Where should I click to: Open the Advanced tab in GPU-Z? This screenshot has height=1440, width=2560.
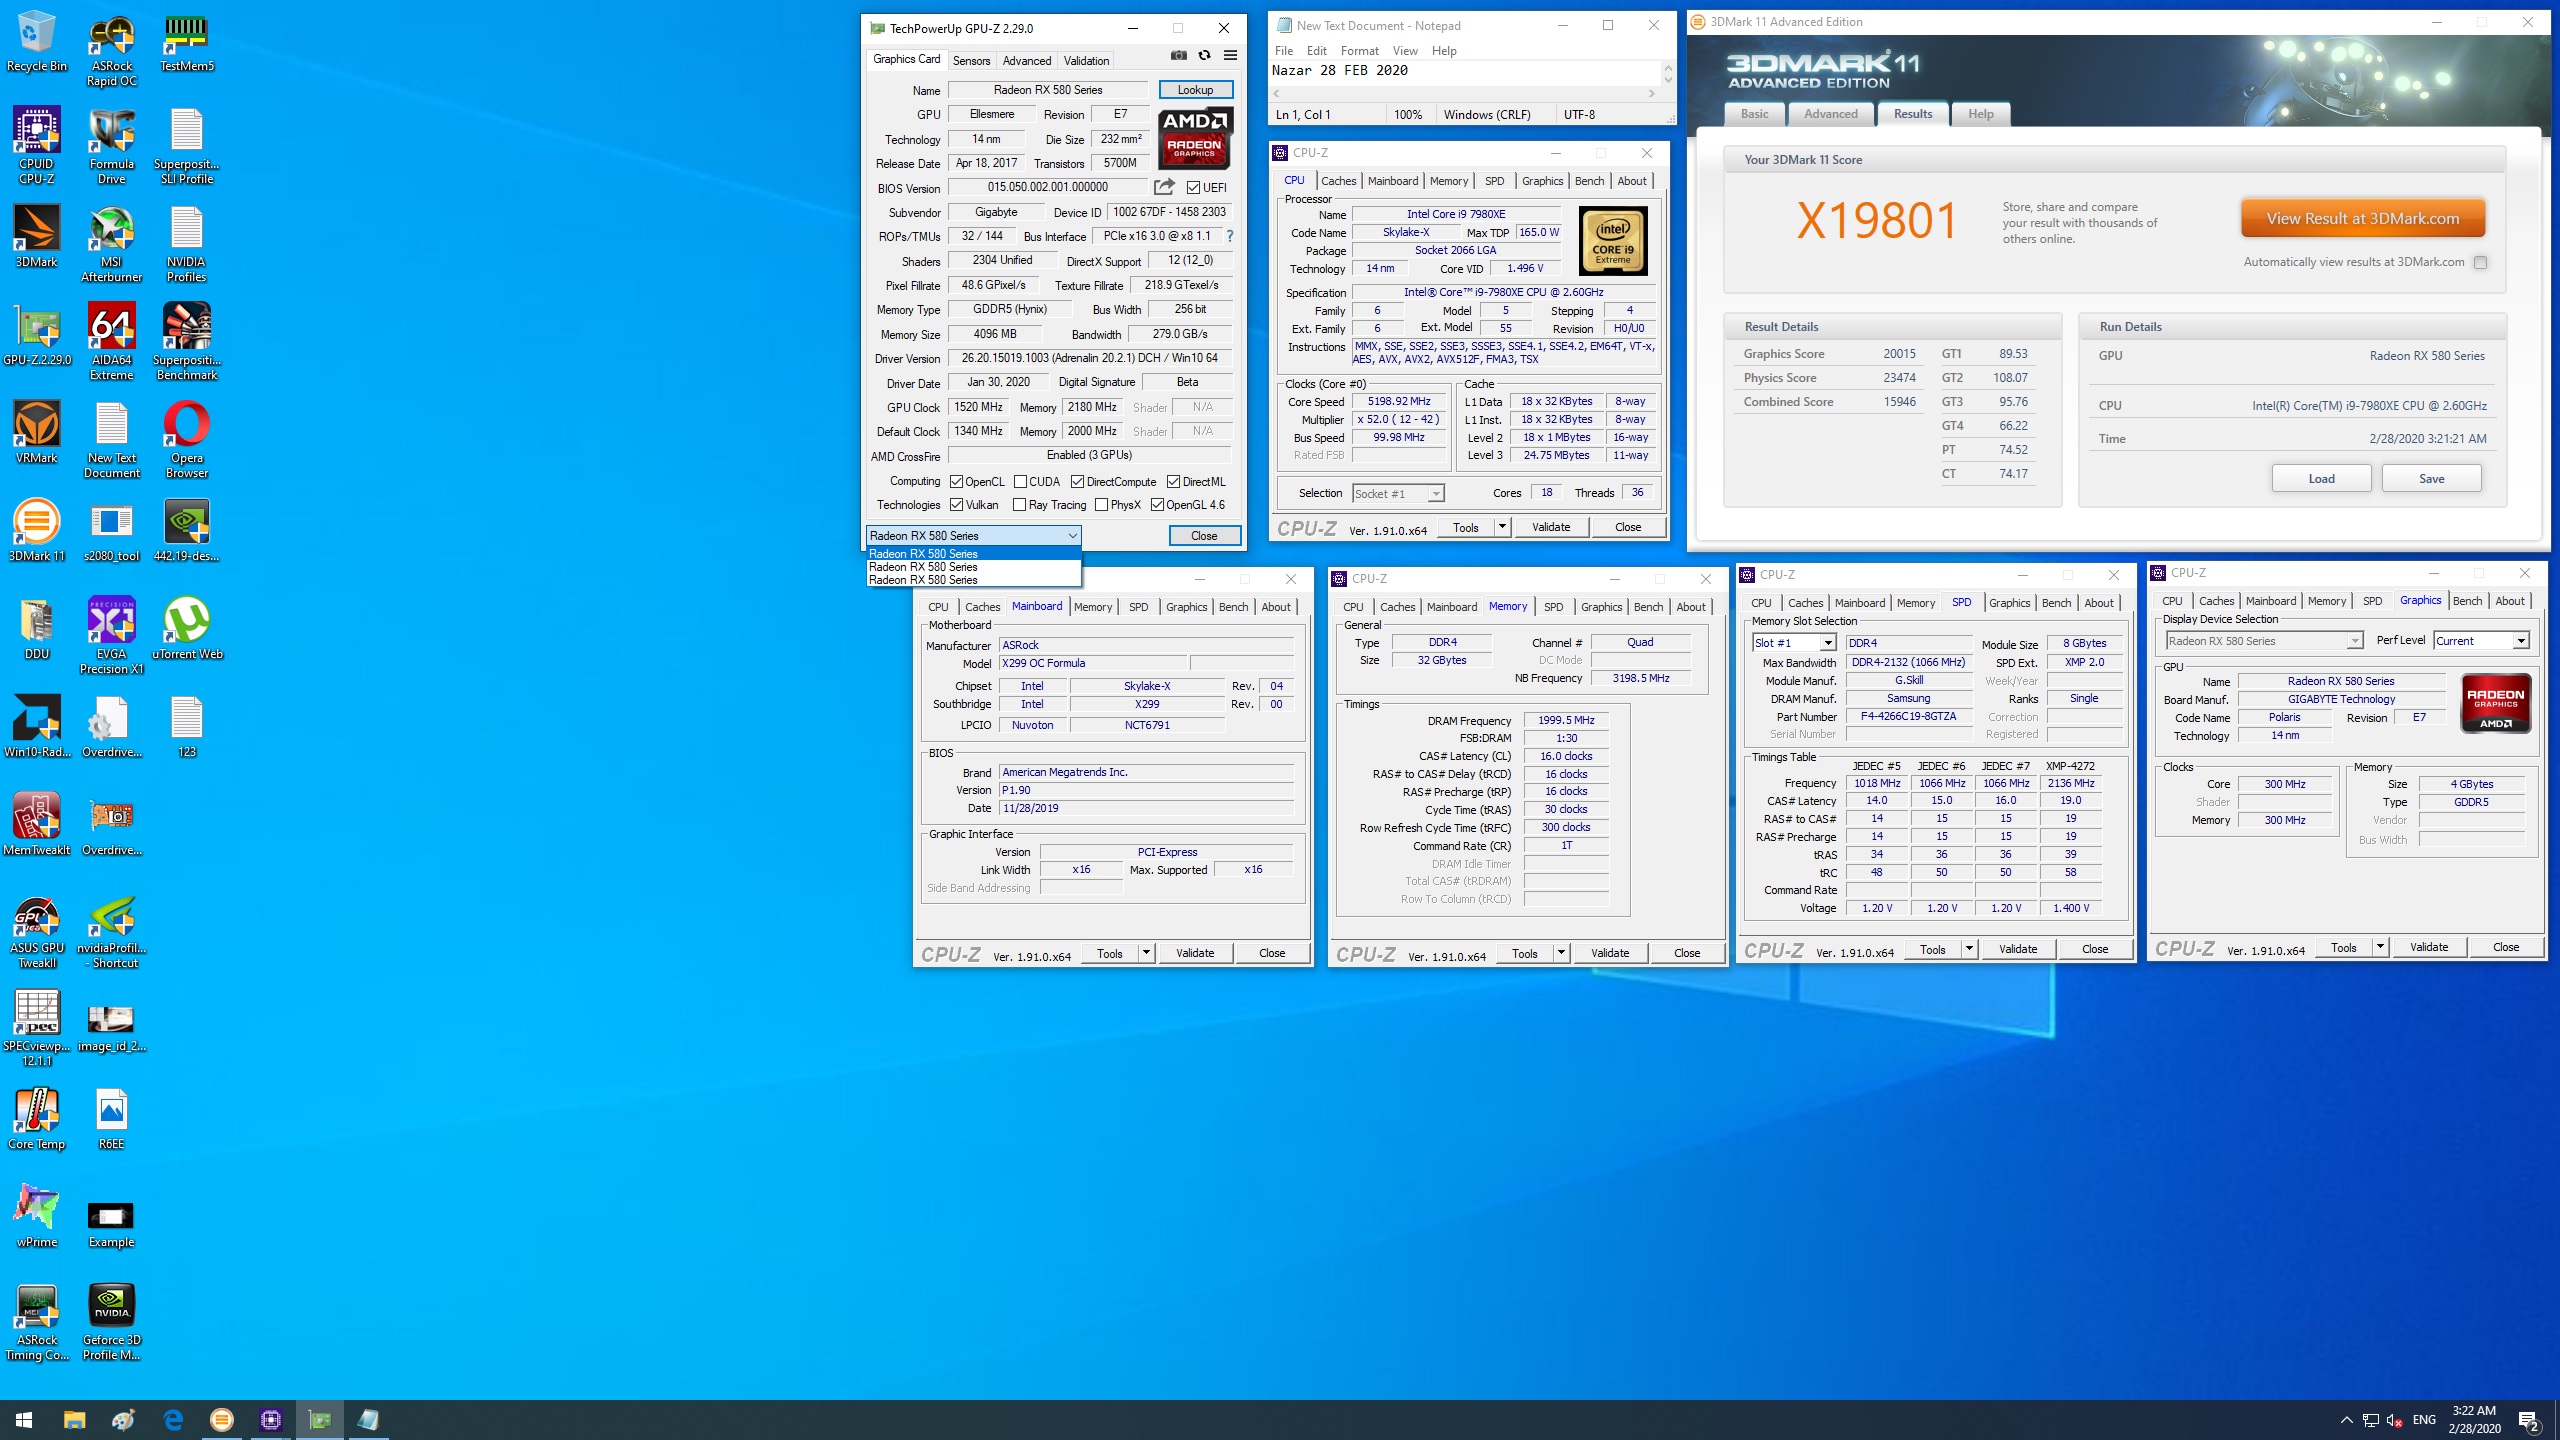point(1027,60)
